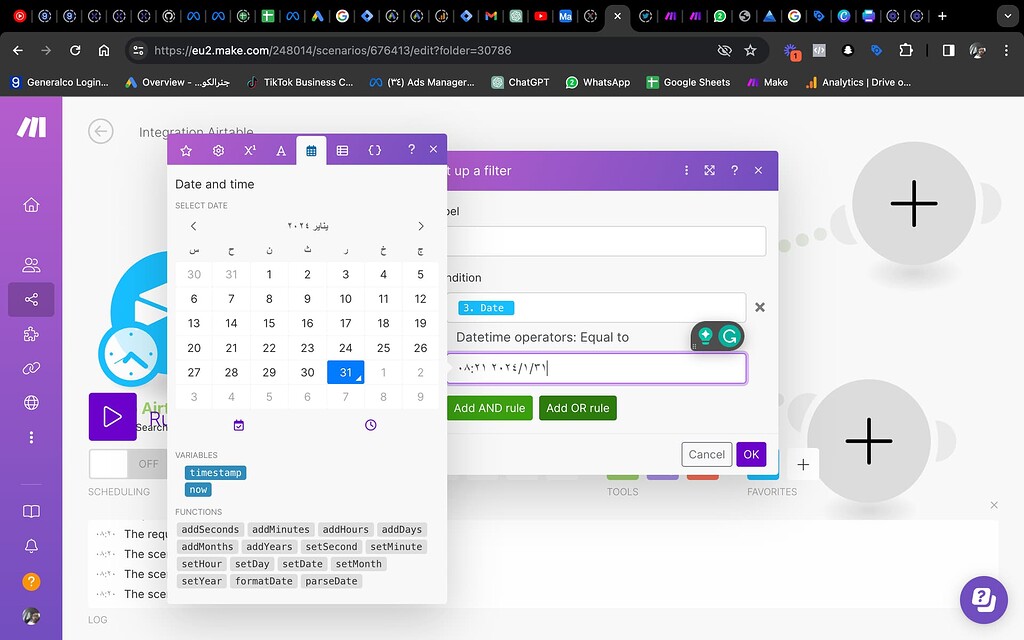Open the Google Sheets bookmark

pyautogui.click(x=688, y=82)
